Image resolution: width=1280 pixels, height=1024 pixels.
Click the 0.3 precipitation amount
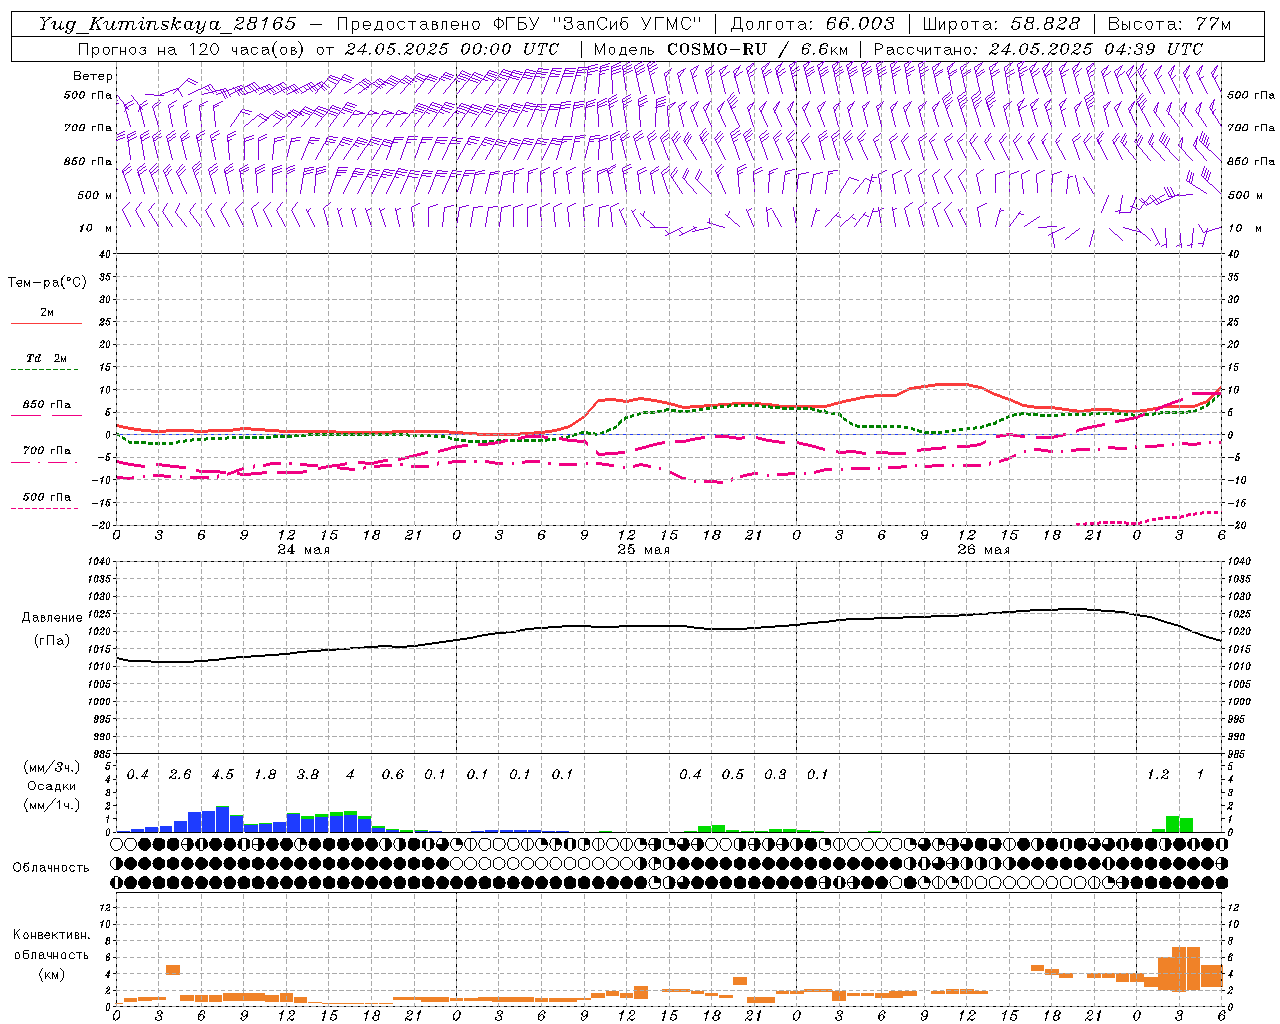775,775
